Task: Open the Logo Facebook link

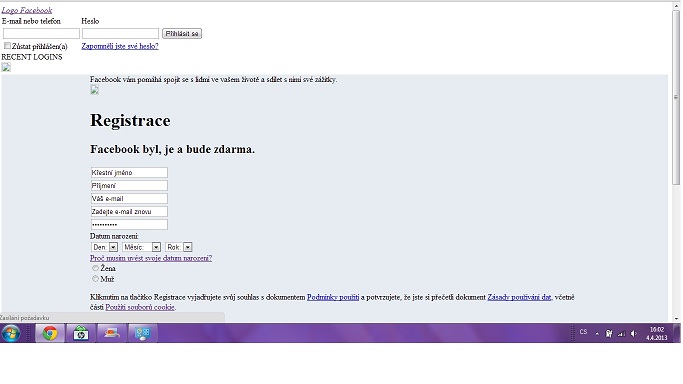Action: [27, 10]
